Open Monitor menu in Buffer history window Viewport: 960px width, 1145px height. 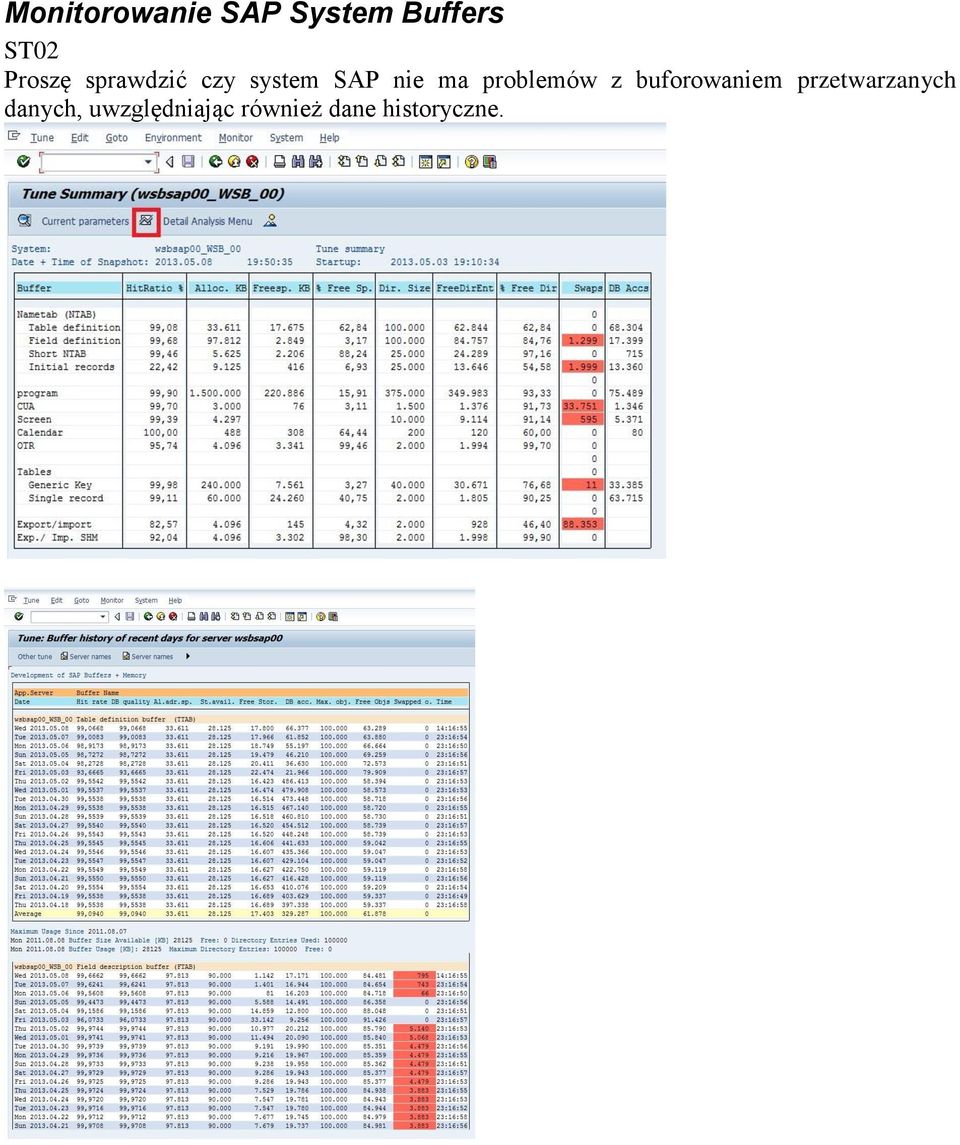112,600
